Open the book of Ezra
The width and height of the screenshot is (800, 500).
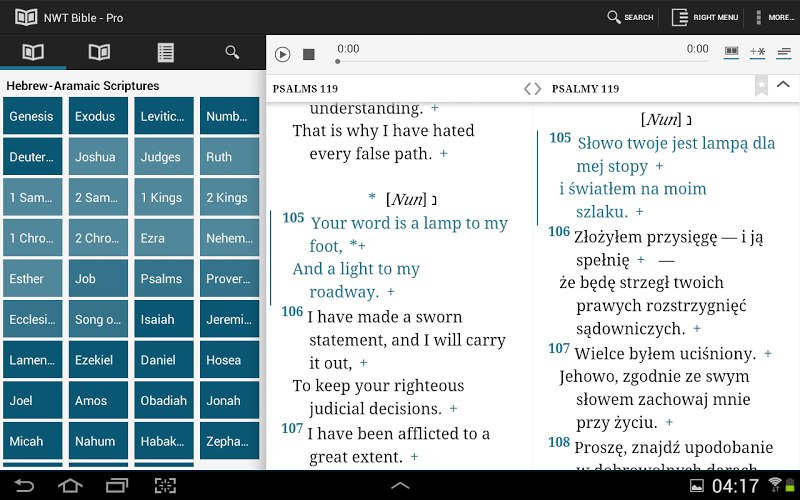[x=164, y=238]
